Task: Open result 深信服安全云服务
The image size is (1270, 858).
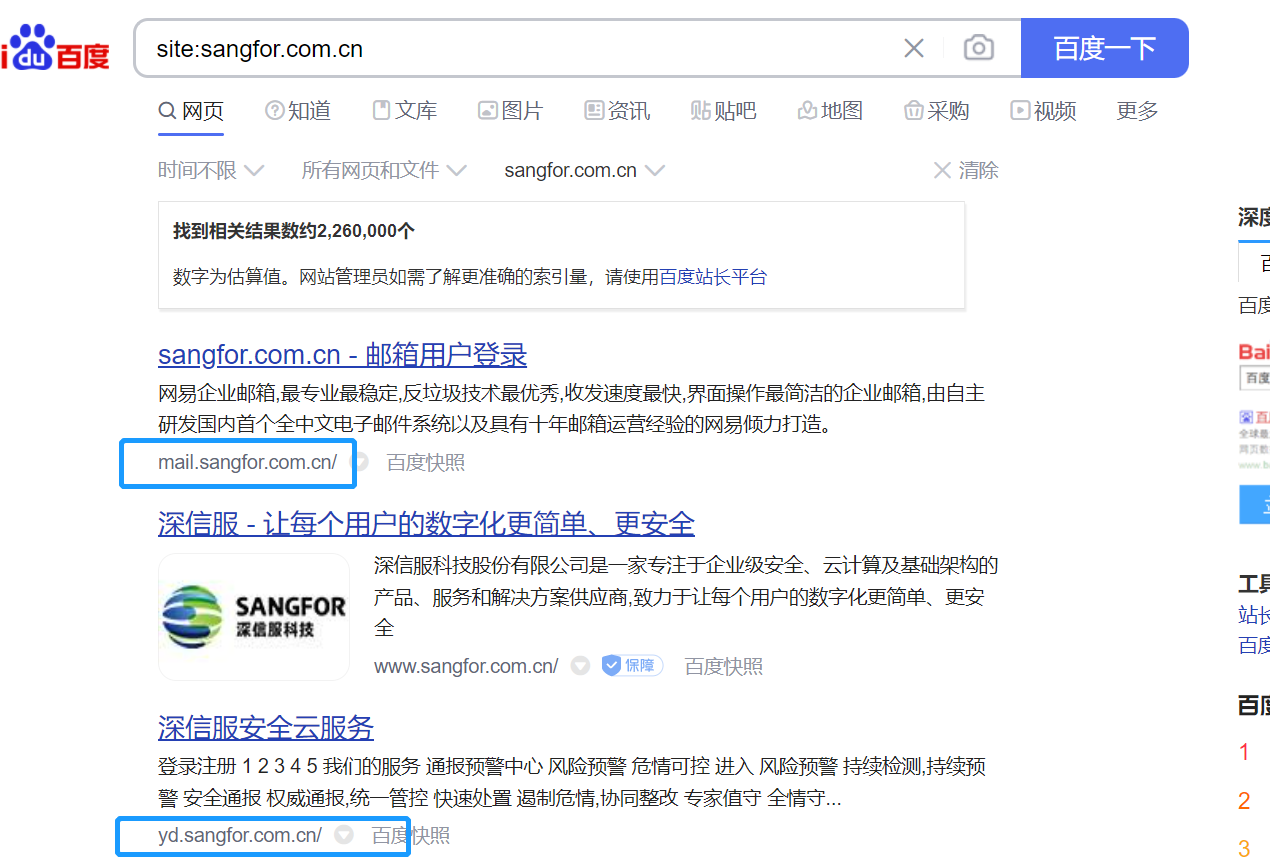Action: 266,727
